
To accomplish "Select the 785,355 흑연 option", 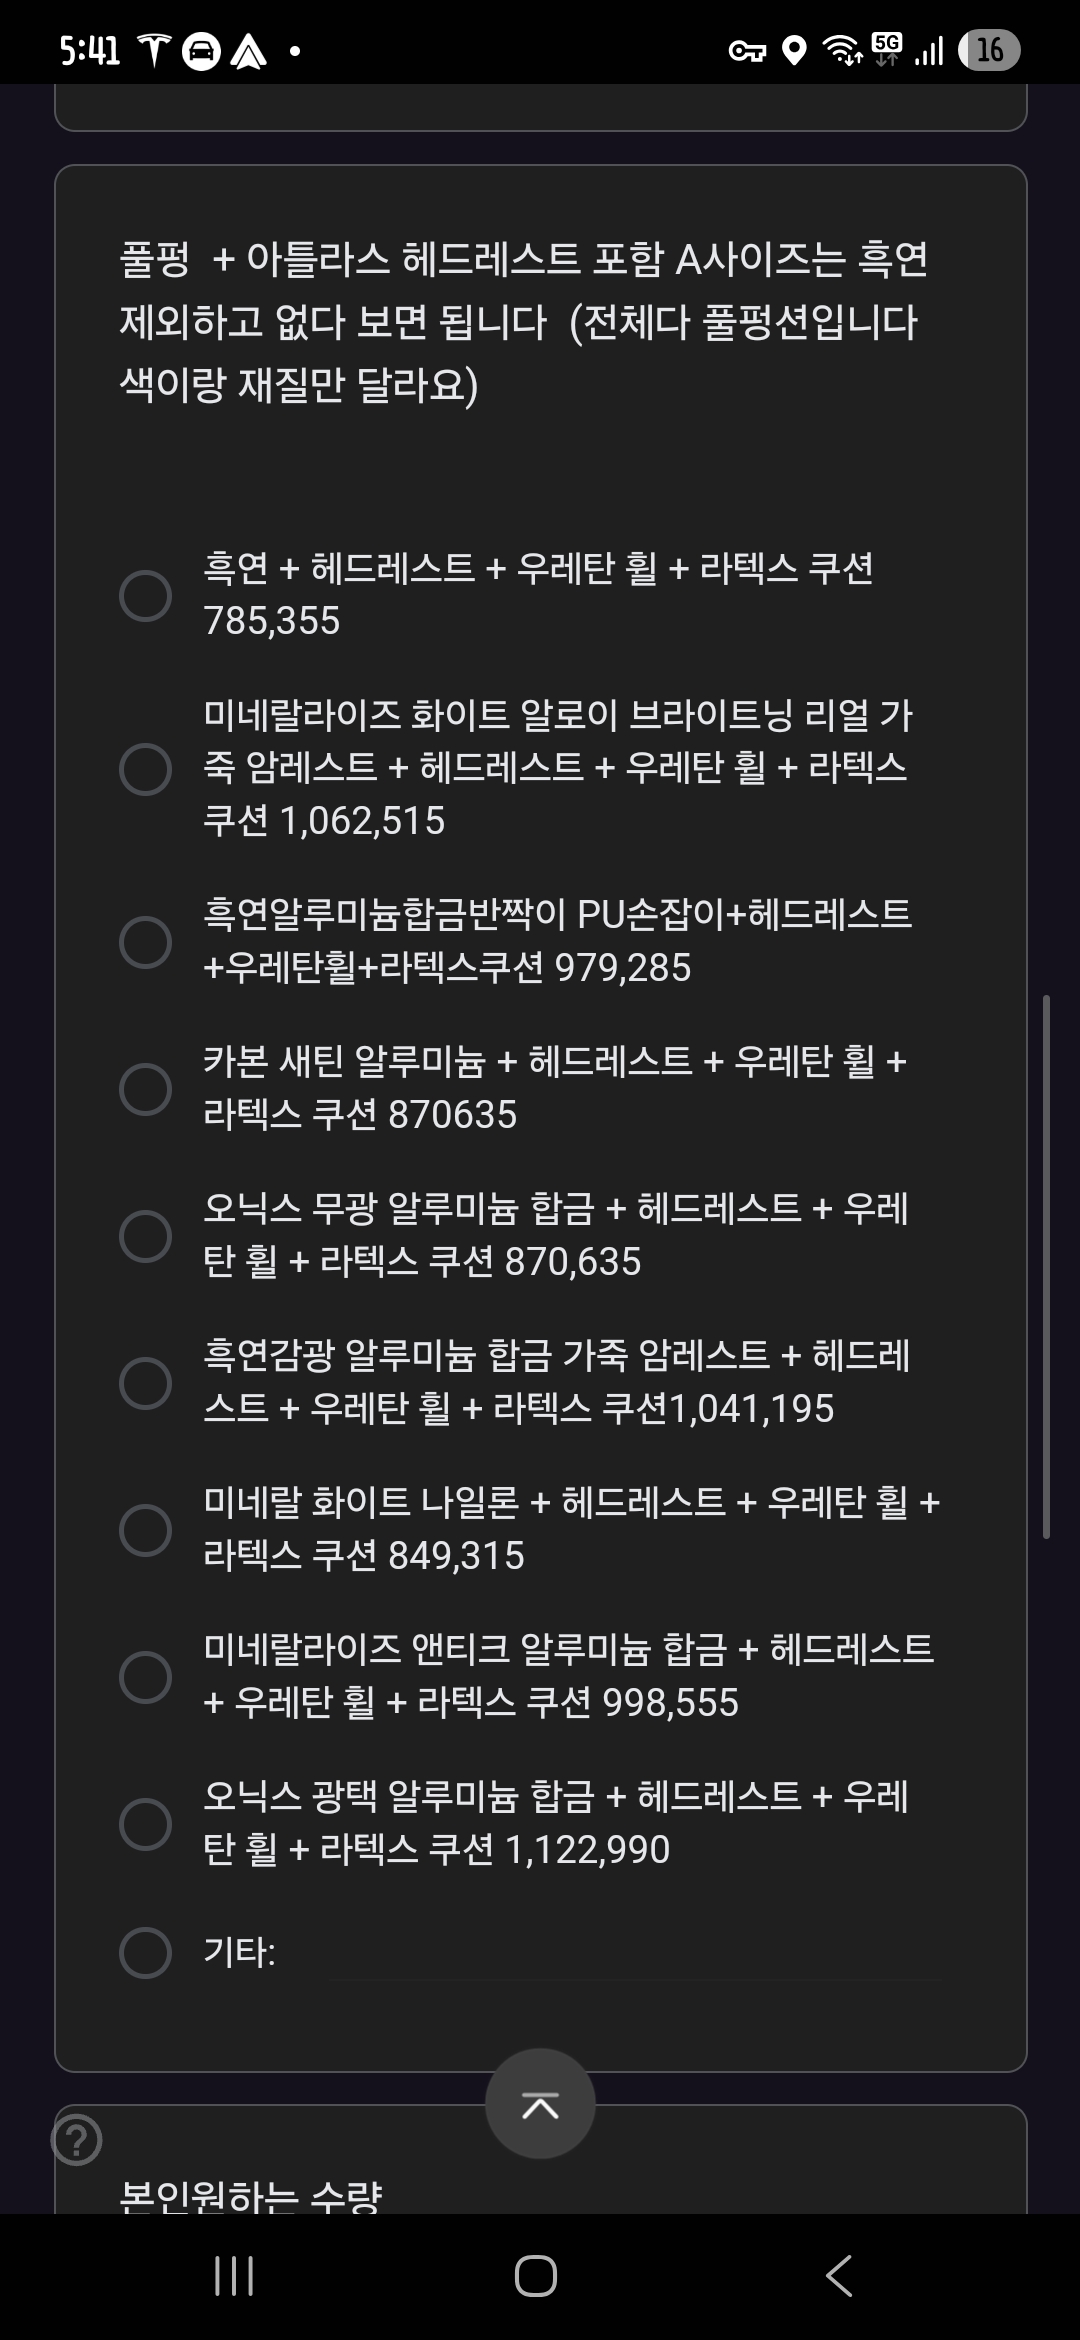I will (146, 596).
